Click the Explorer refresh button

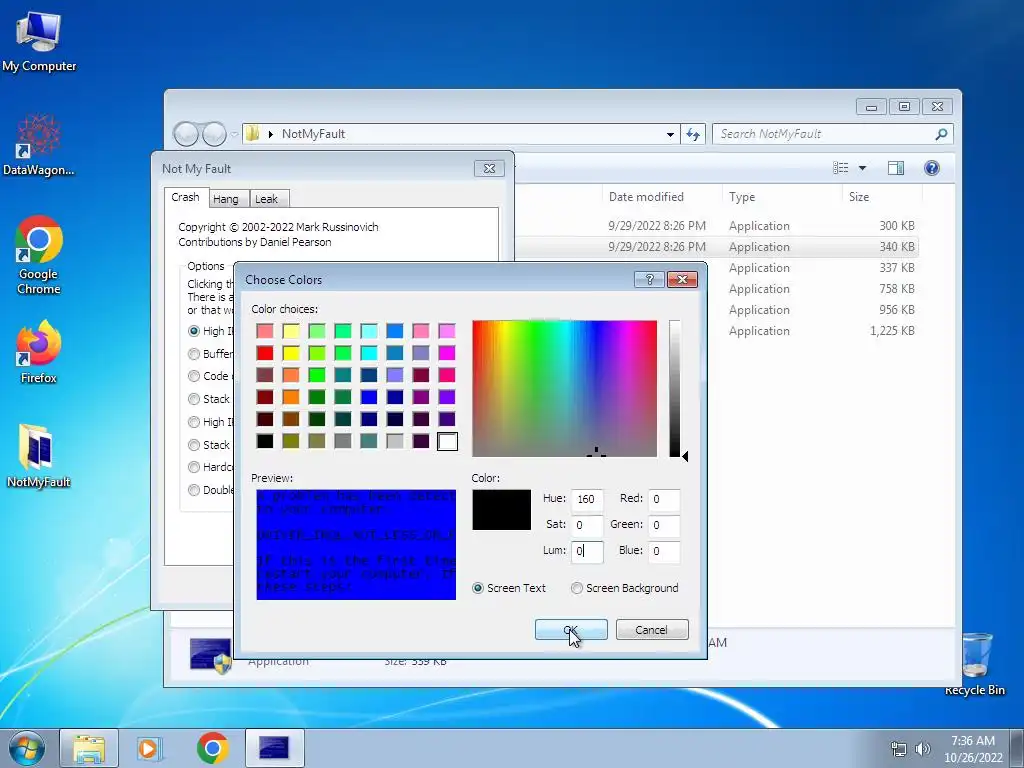[693, 135]
